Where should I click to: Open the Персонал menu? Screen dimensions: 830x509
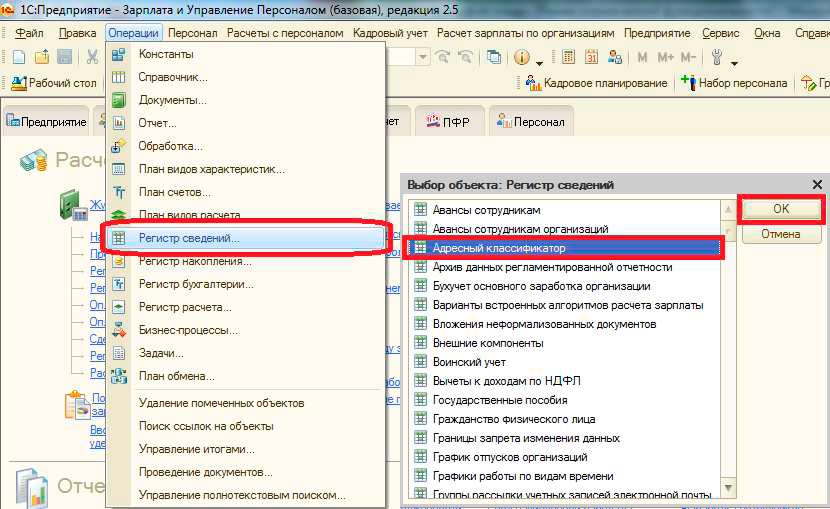tap(193, 33)
